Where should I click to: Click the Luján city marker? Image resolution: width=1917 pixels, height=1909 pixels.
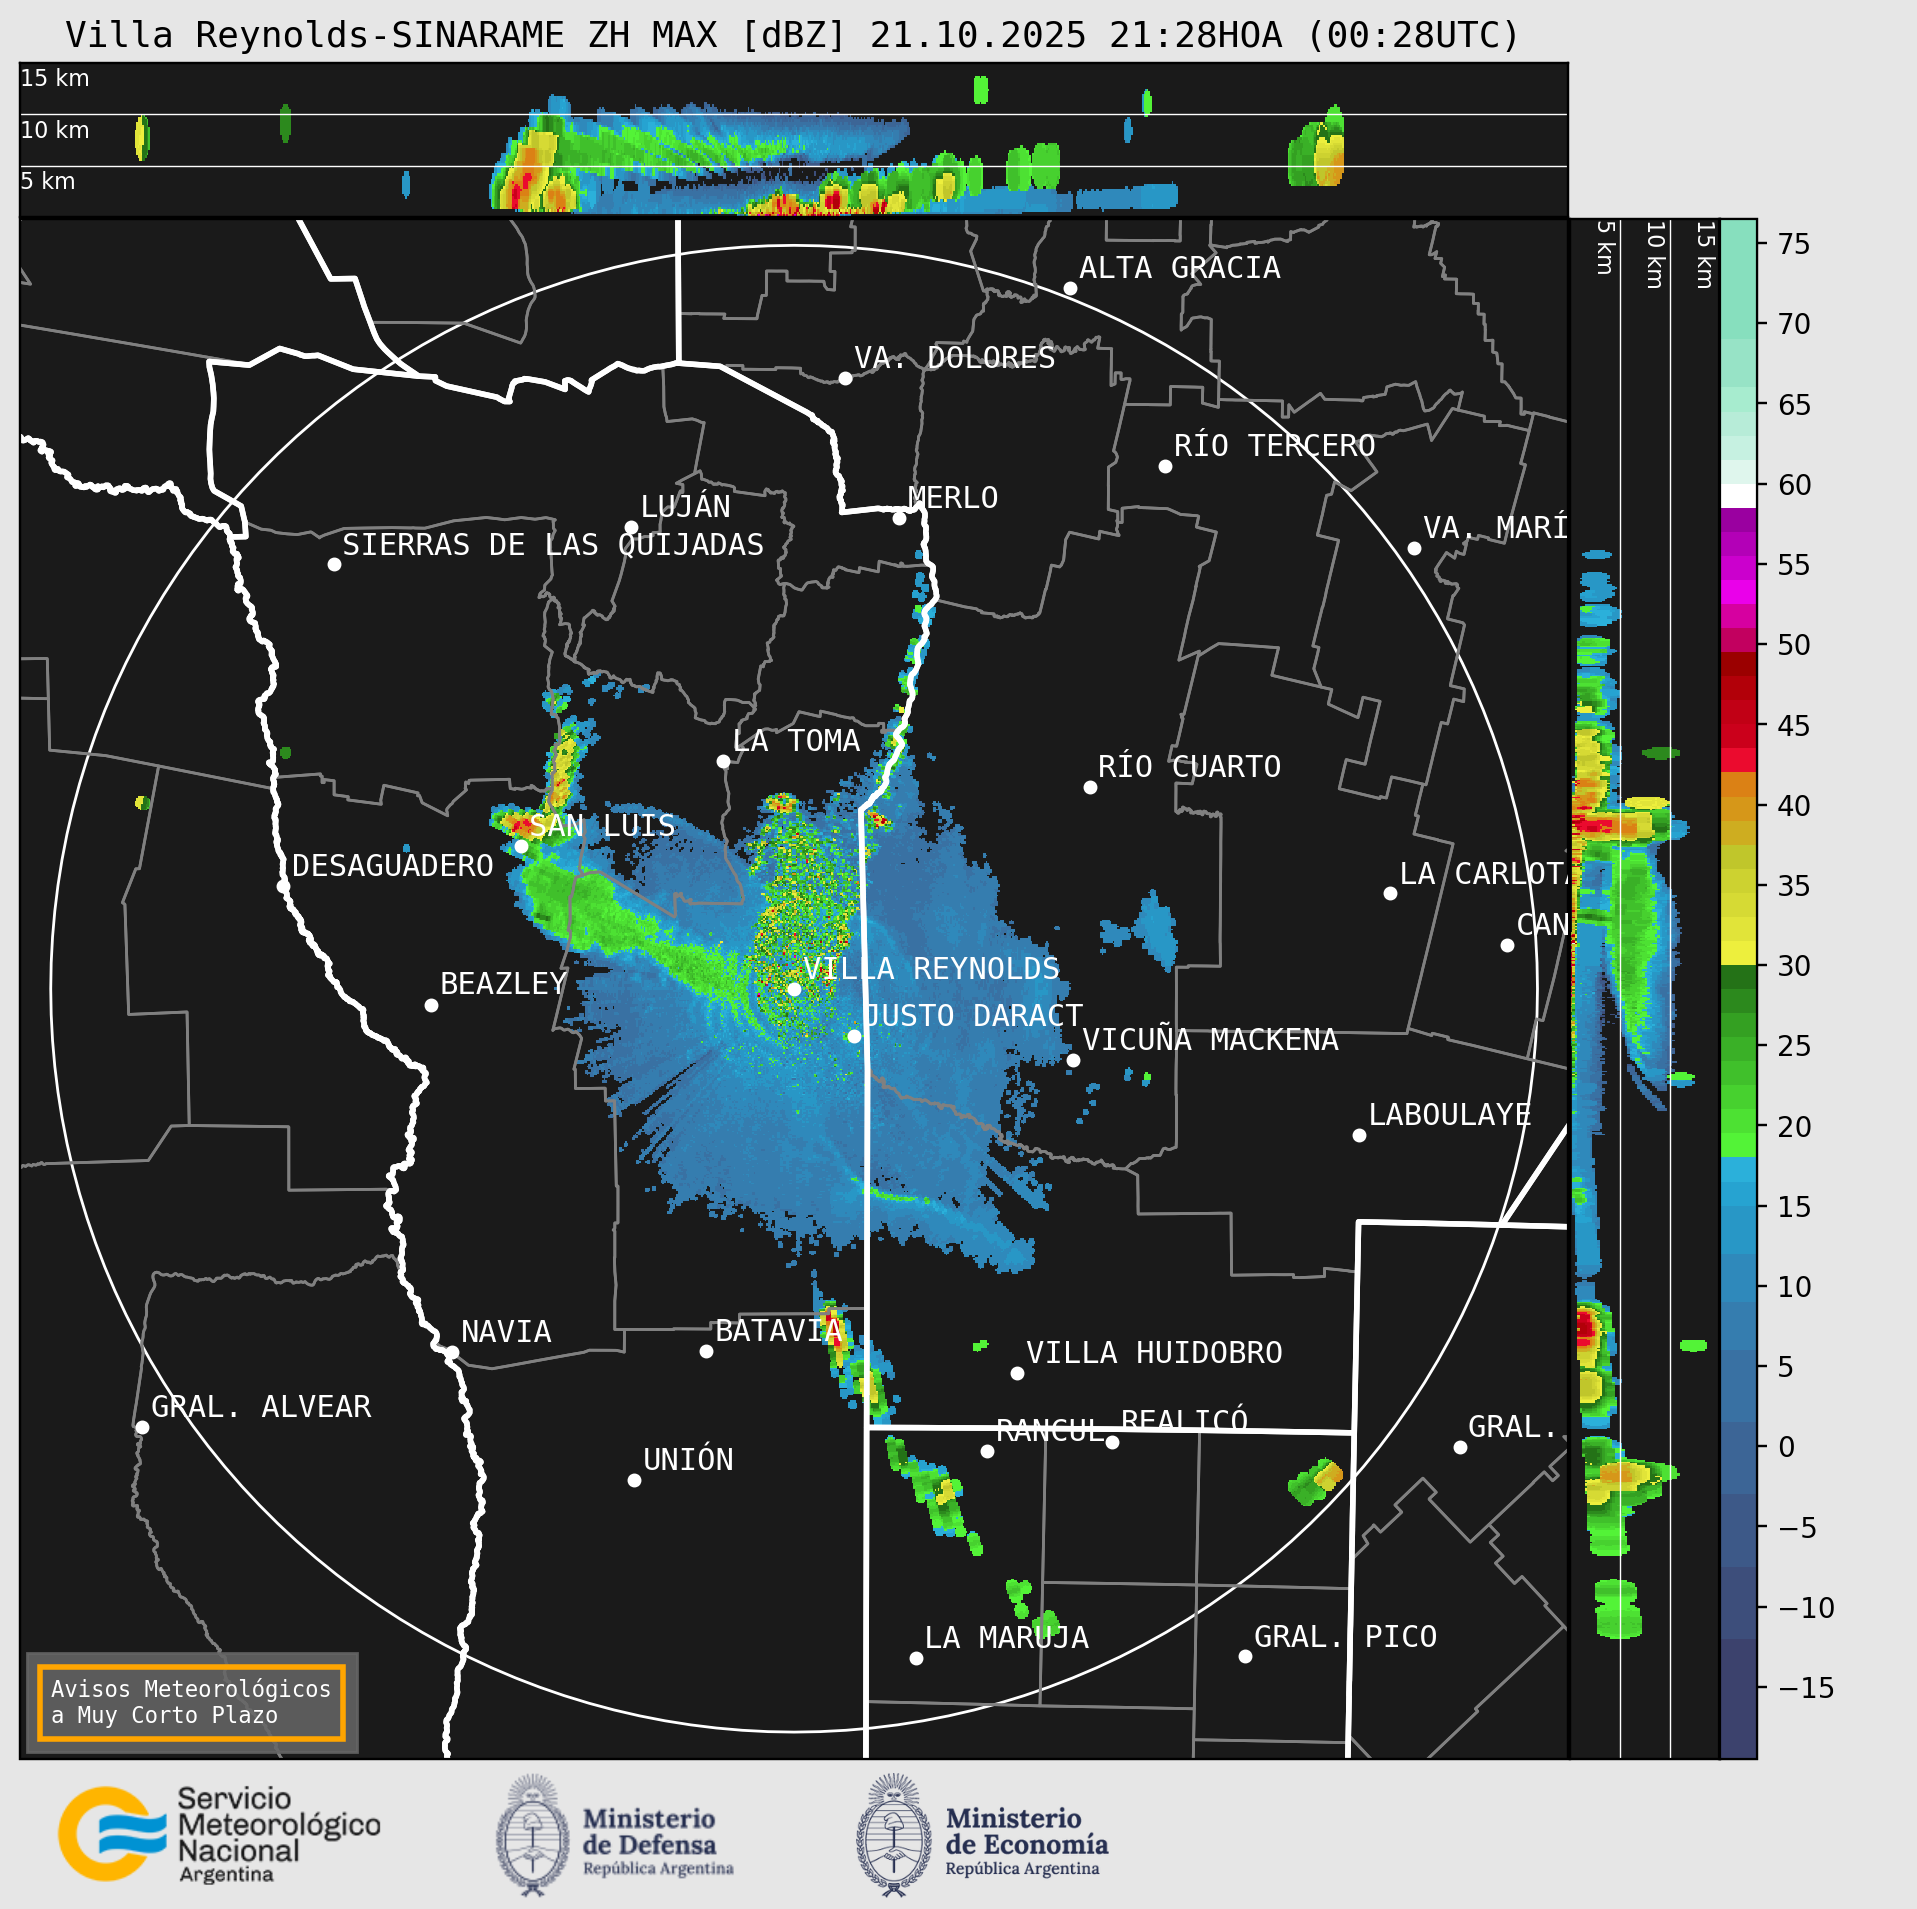pos(631,527)
